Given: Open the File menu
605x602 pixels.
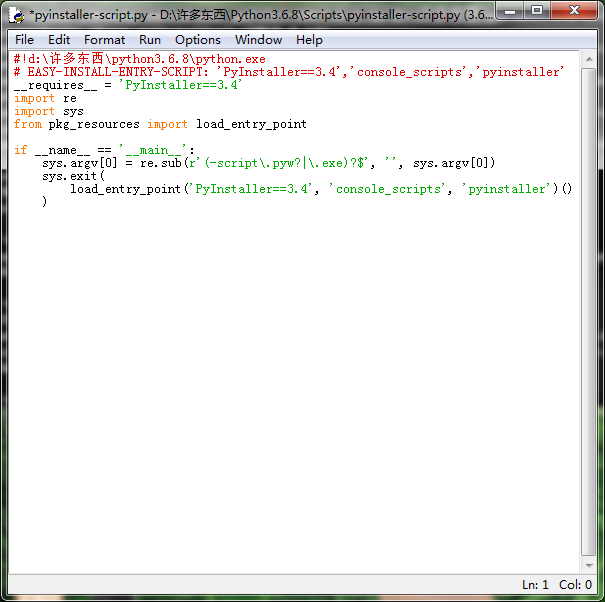Looking at the screenshot, I should (25, 40).
